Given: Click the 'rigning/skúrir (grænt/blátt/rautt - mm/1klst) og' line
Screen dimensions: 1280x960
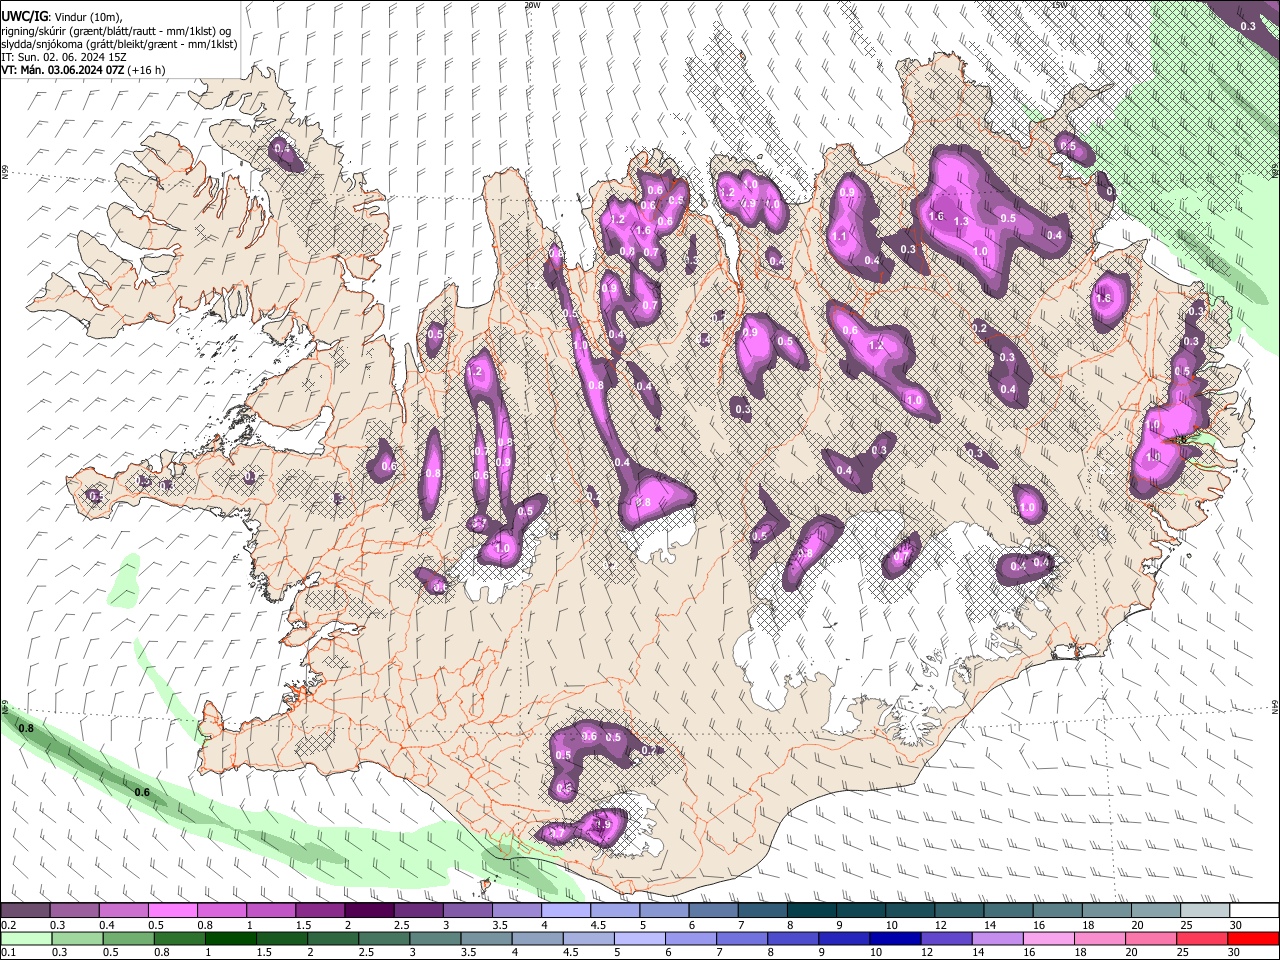Looking at the screenshot, I should [116, 30].
